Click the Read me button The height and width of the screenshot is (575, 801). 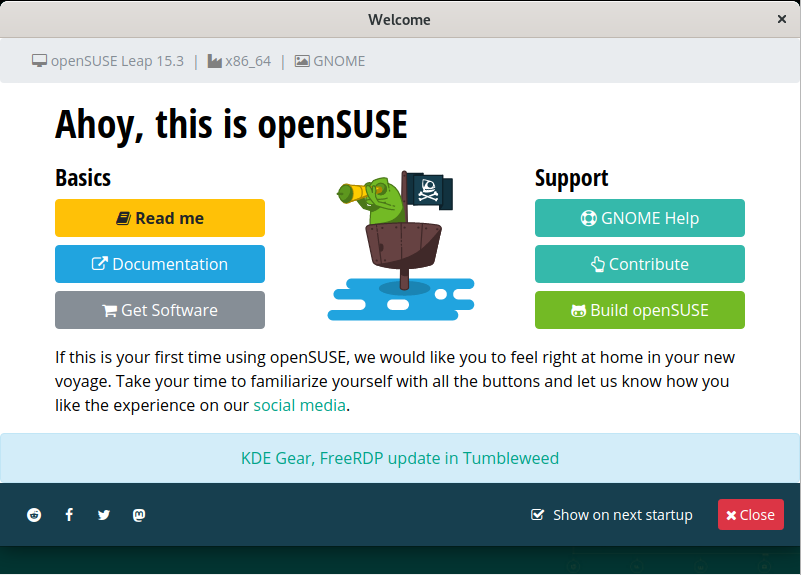point(160,218)
